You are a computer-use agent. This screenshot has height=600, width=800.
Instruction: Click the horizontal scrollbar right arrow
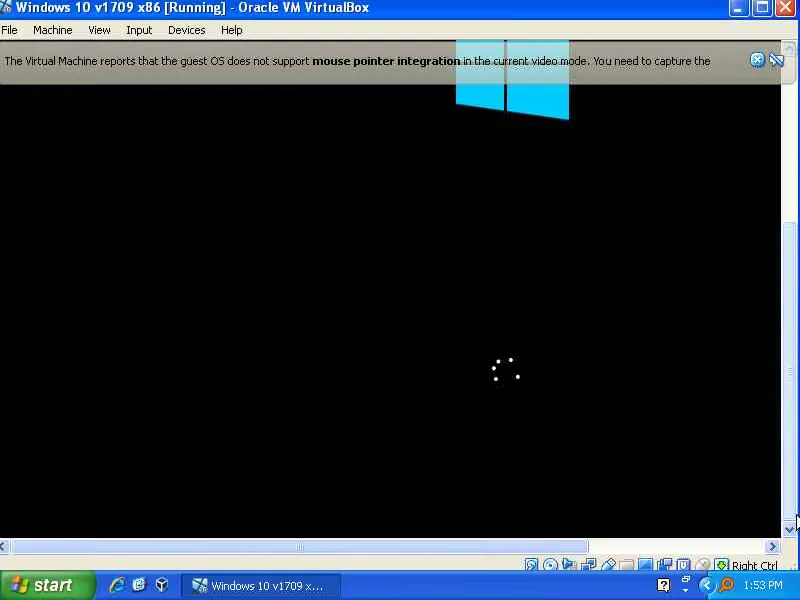[772, 547]
